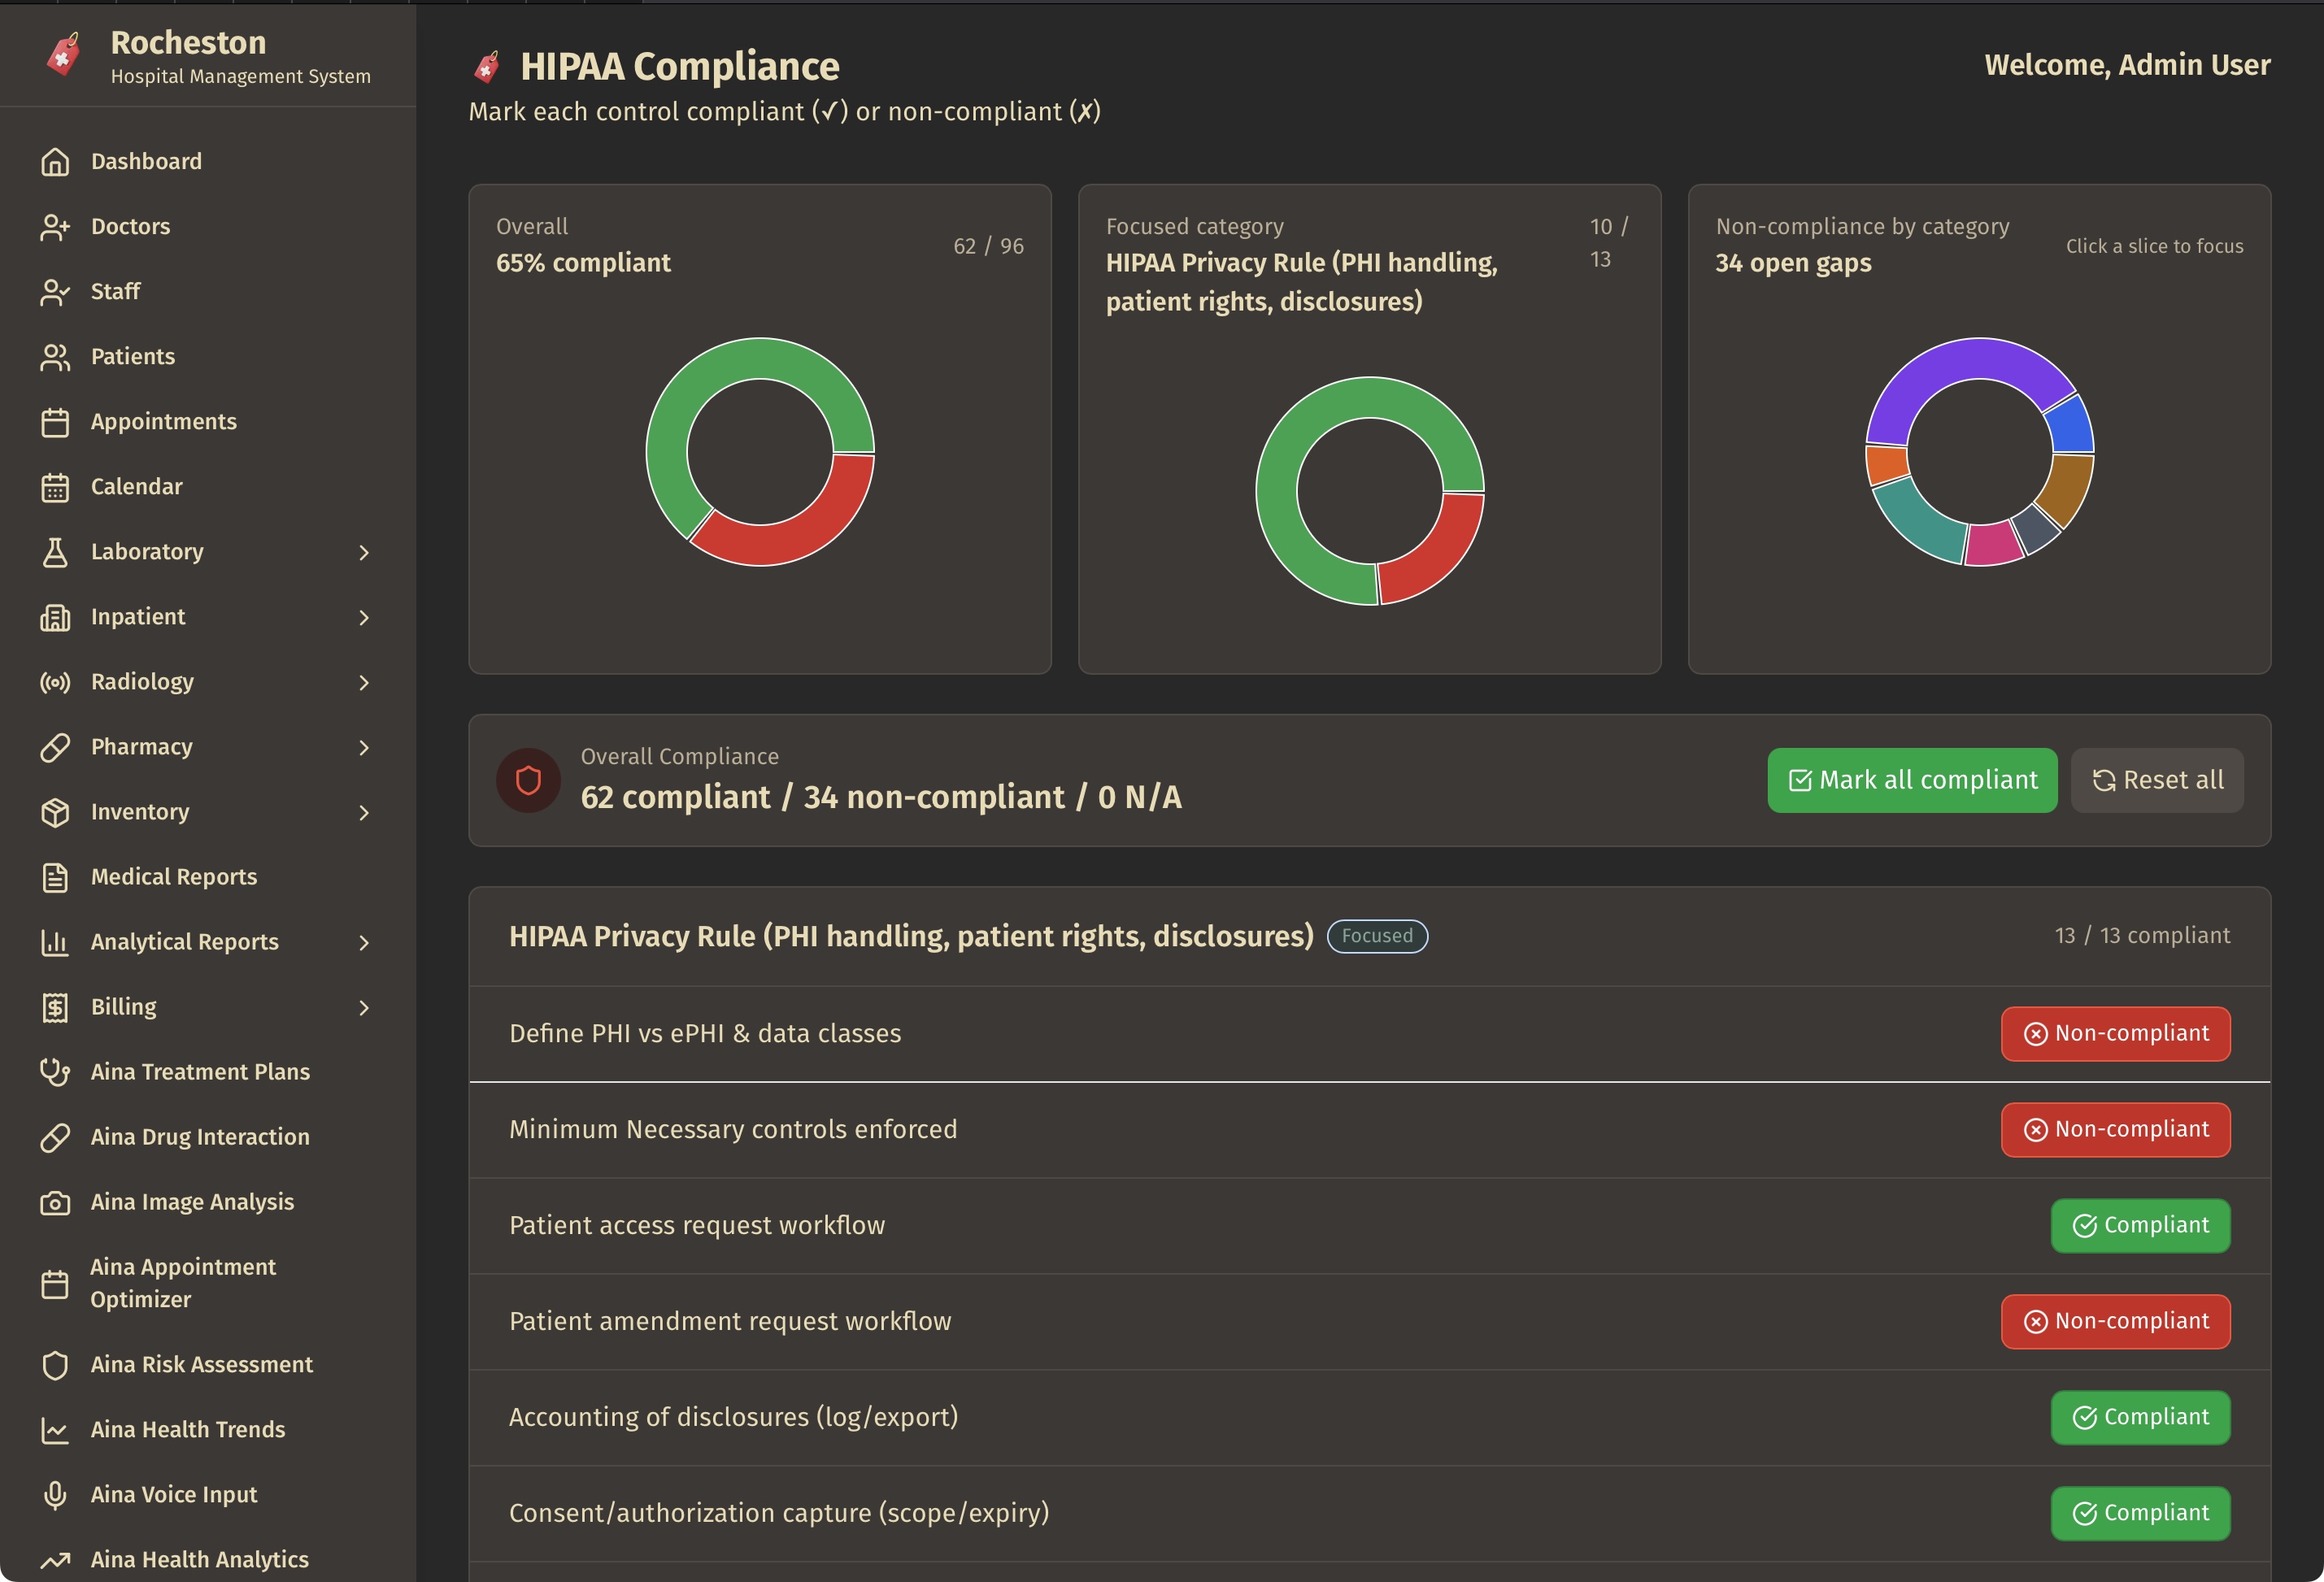The width and height of the screenshot is (2324, 1582).
Task: Open Medical Reports from the sidebar
Action: (173, 876)
